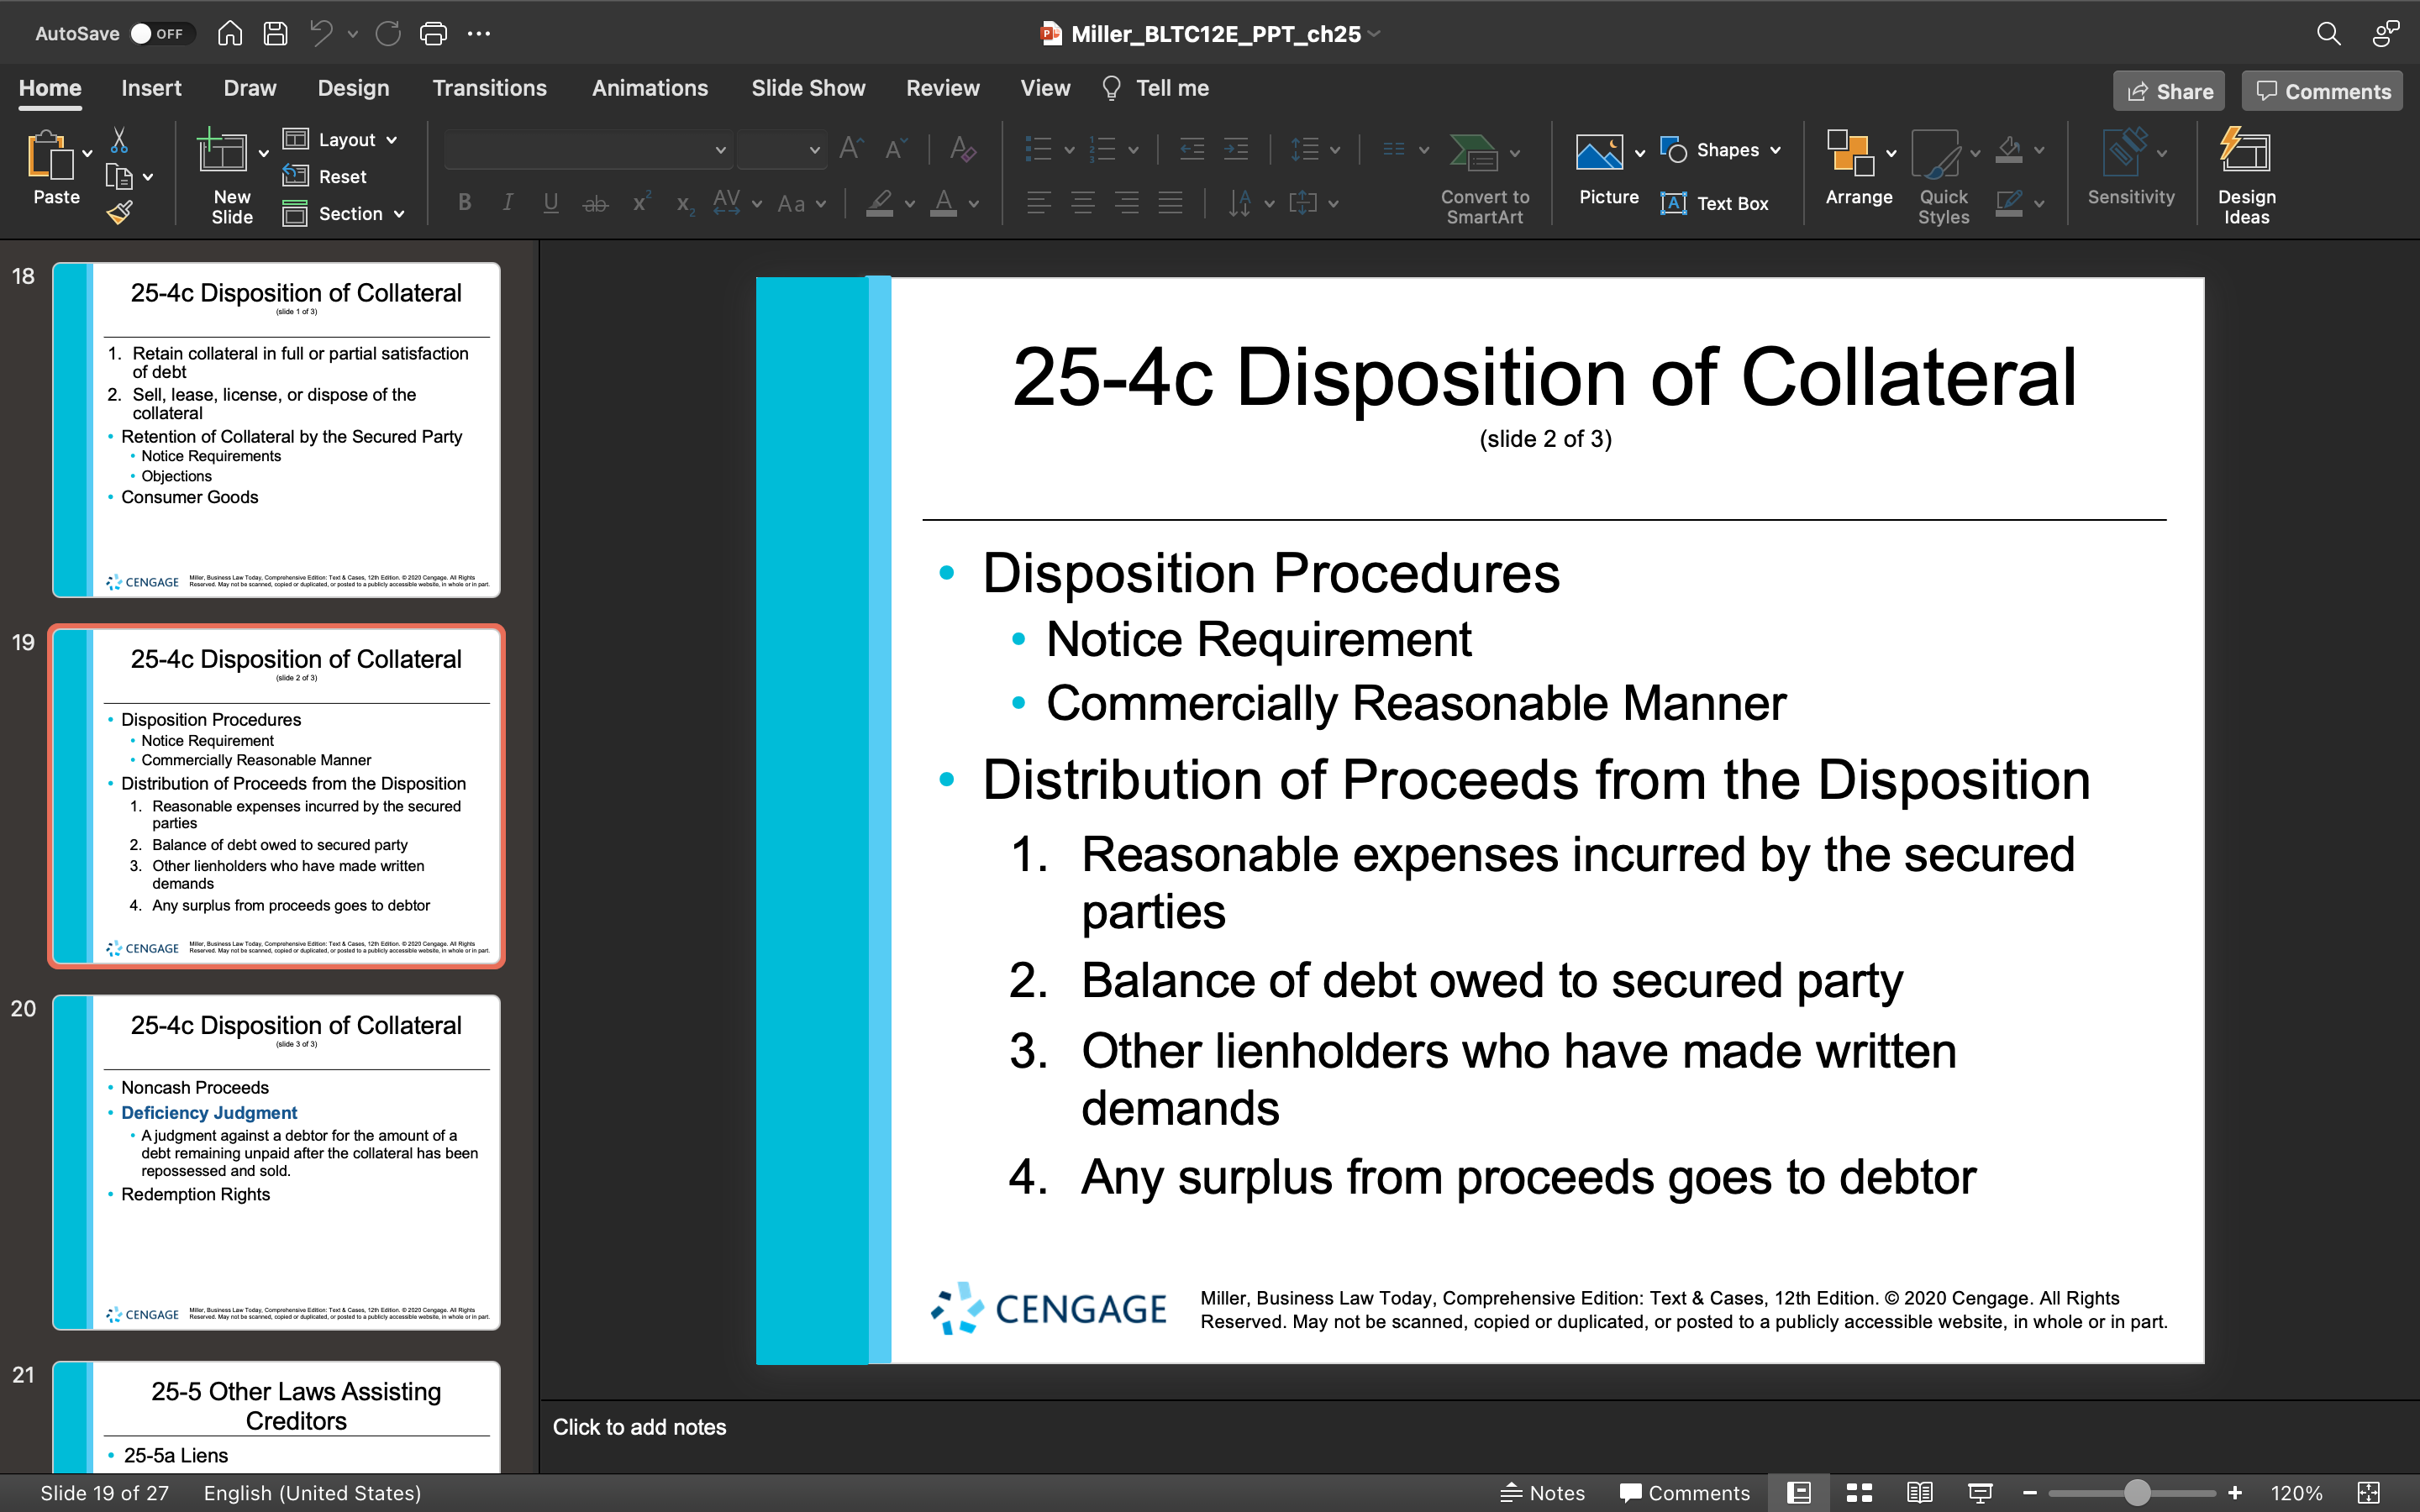The width and height of the screenshot is (2420, 1512).
Task: Decrease the paragraph indent level
Action: 1192,150
